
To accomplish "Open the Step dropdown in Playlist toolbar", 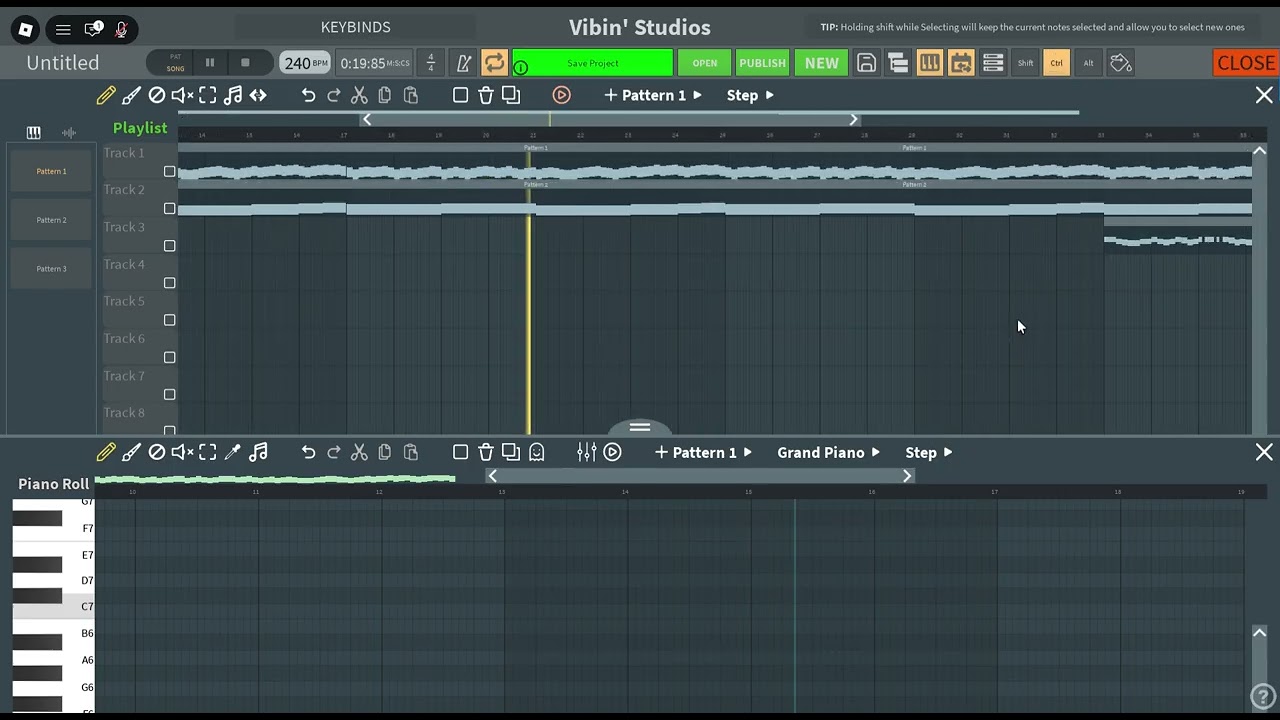I will 750,95.
